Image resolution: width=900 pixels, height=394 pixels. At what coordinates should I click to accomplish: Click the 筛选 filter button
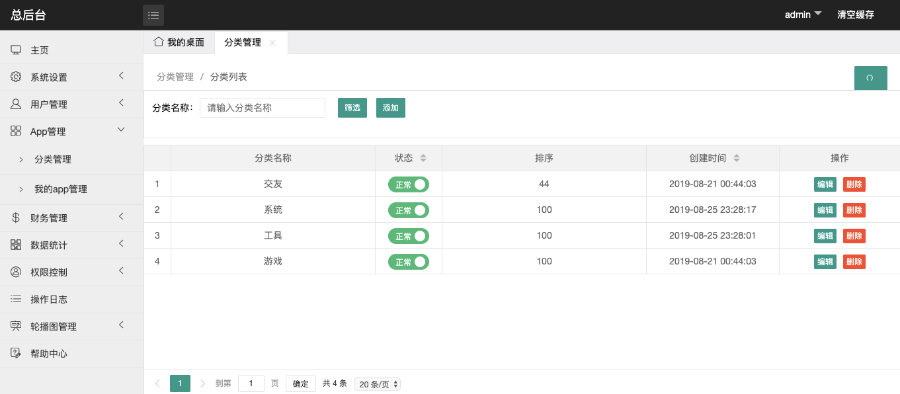tap(352, 107)
